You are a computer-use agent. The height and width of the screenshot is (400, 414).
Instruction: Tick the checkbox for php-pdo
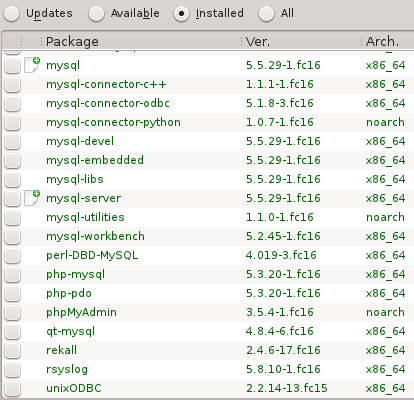(x=13, y=293)
